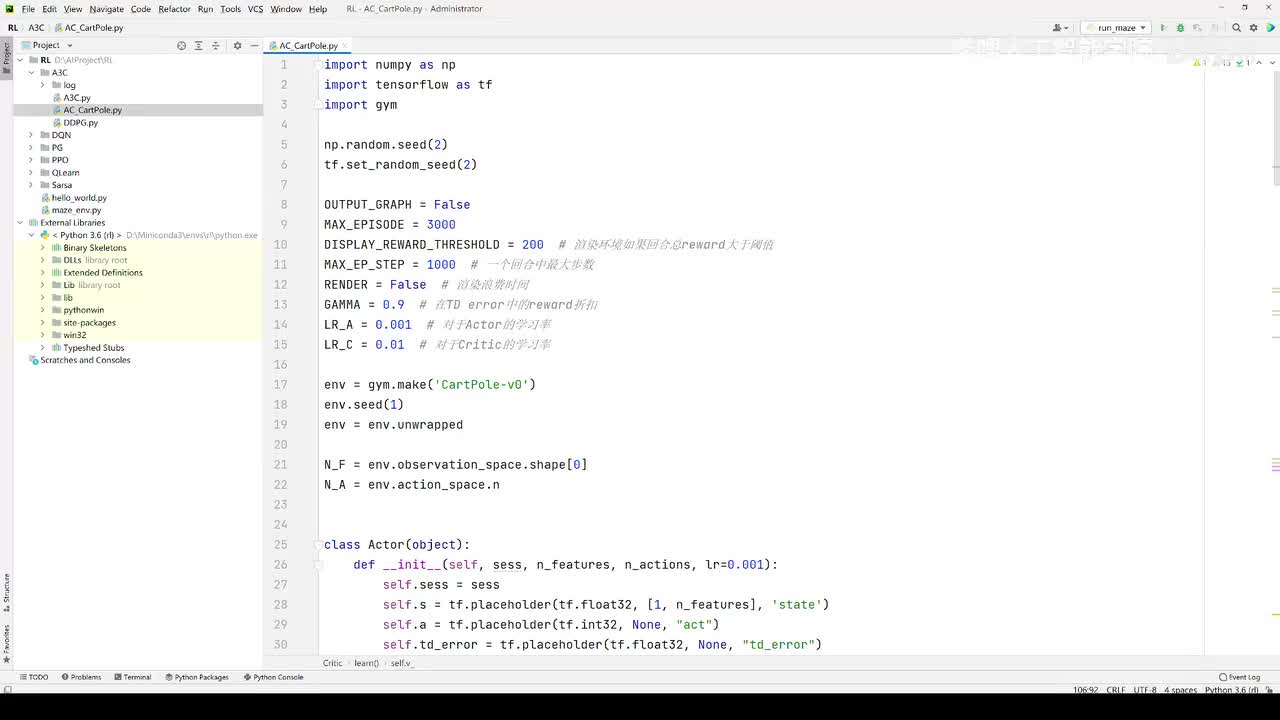Expand the log folder
This screenshot has width=1280, height=720.
(43, 85)
